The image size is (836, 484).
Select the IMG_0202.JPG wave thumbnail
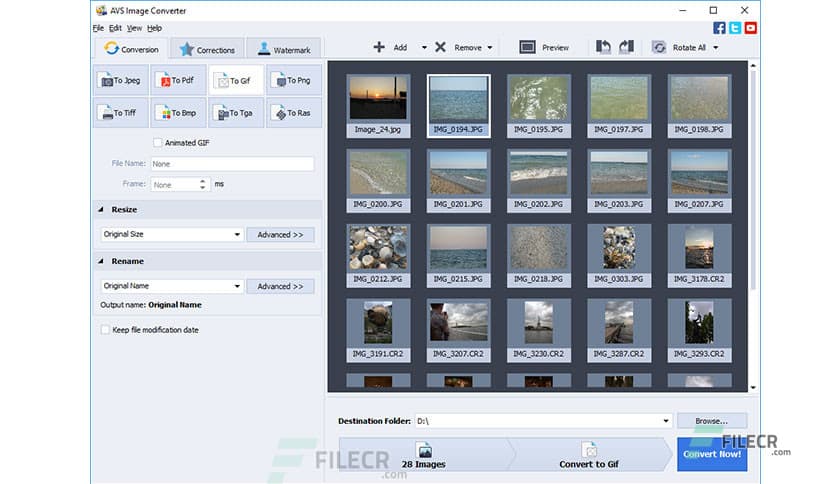pos(538,181)
